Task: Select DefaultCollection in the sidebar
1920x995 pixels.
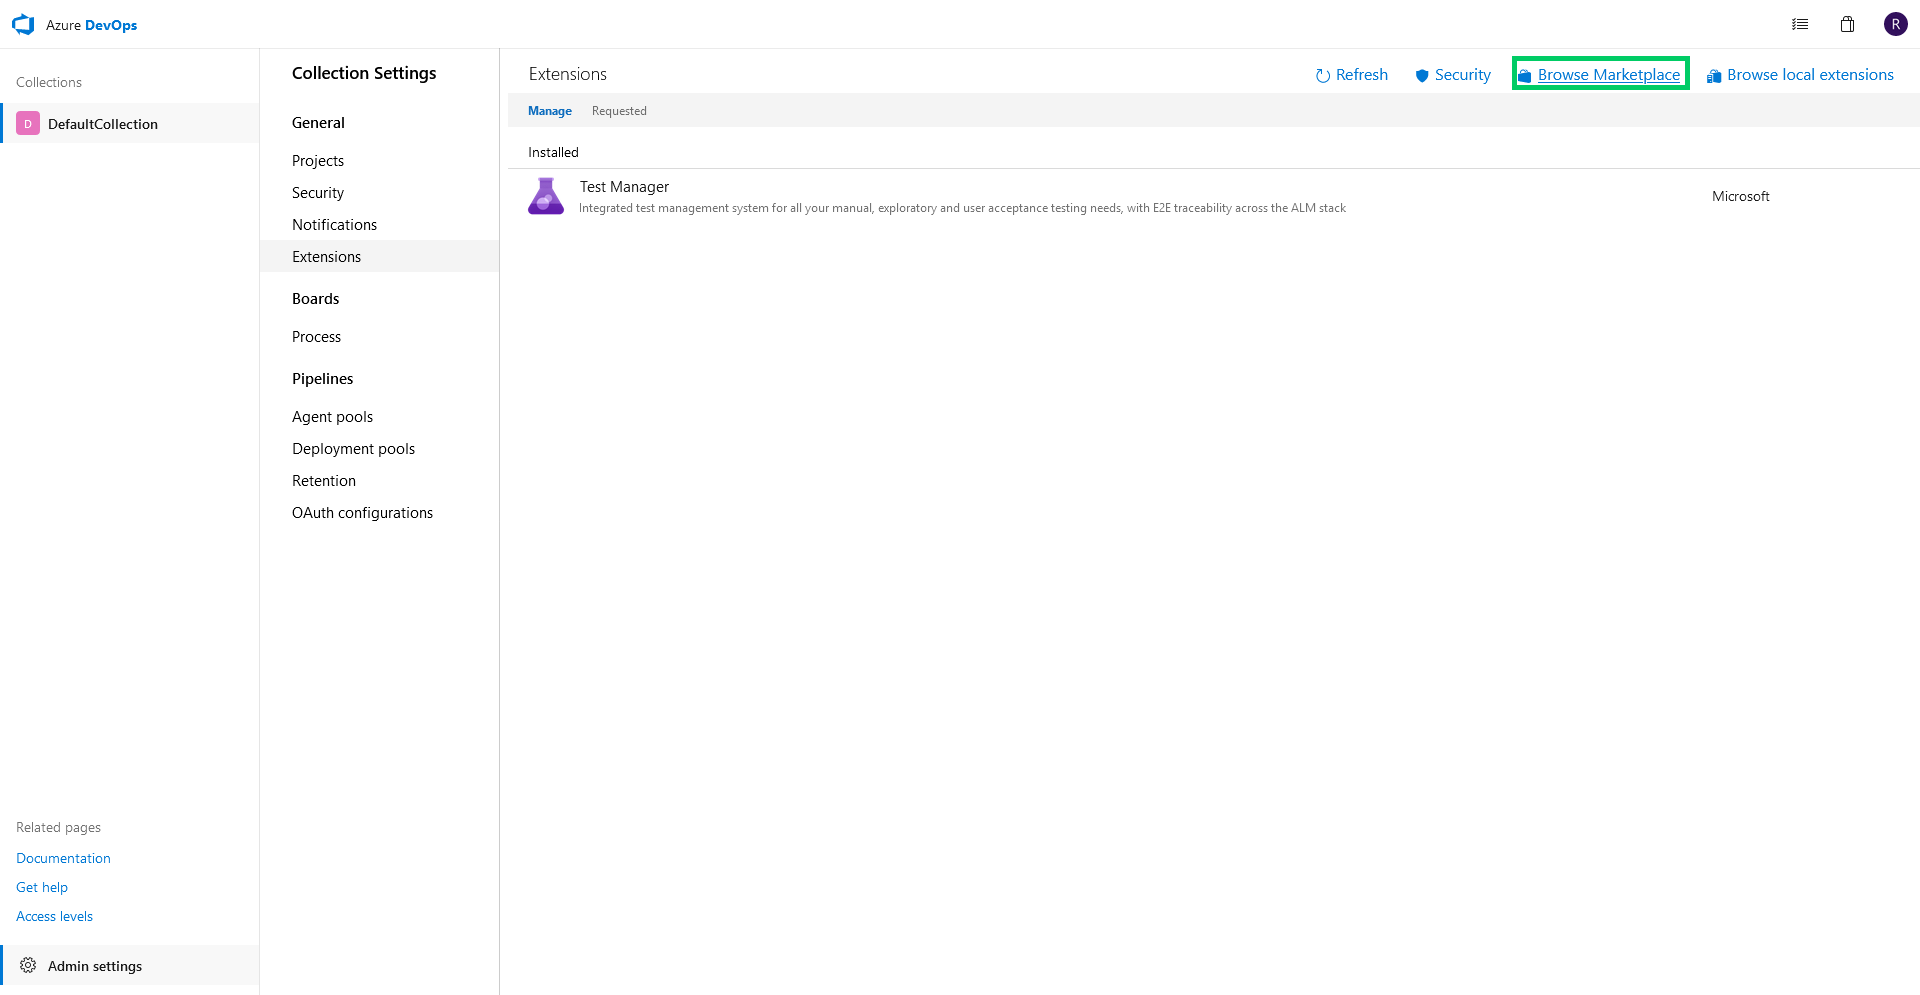Action: click(x=130, y=124)
